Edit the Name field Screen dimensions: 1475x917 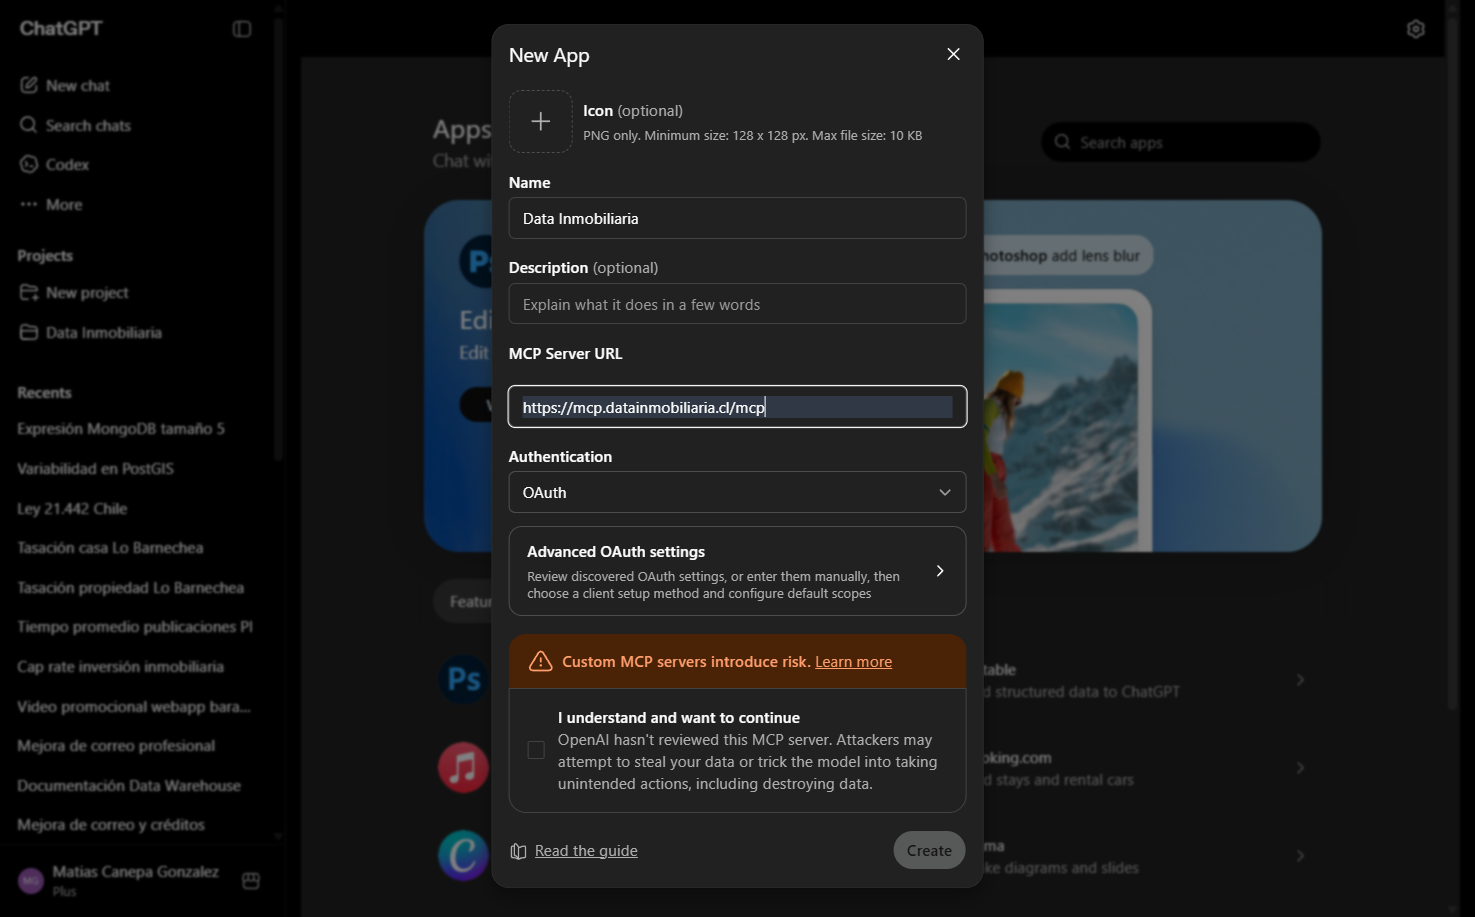pos(737,218)
